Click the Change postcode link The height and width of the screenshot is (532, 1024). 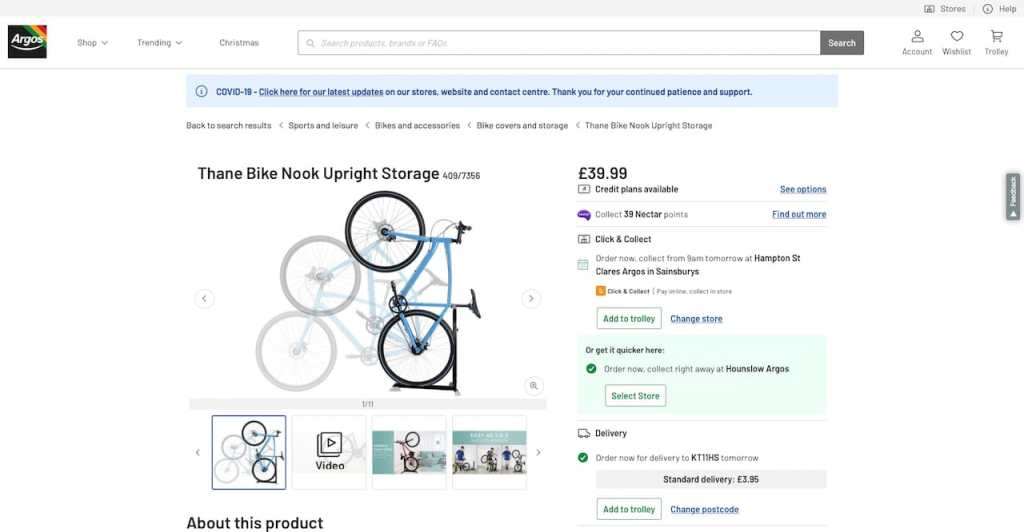pyautogui.click(x=704, y=509)
